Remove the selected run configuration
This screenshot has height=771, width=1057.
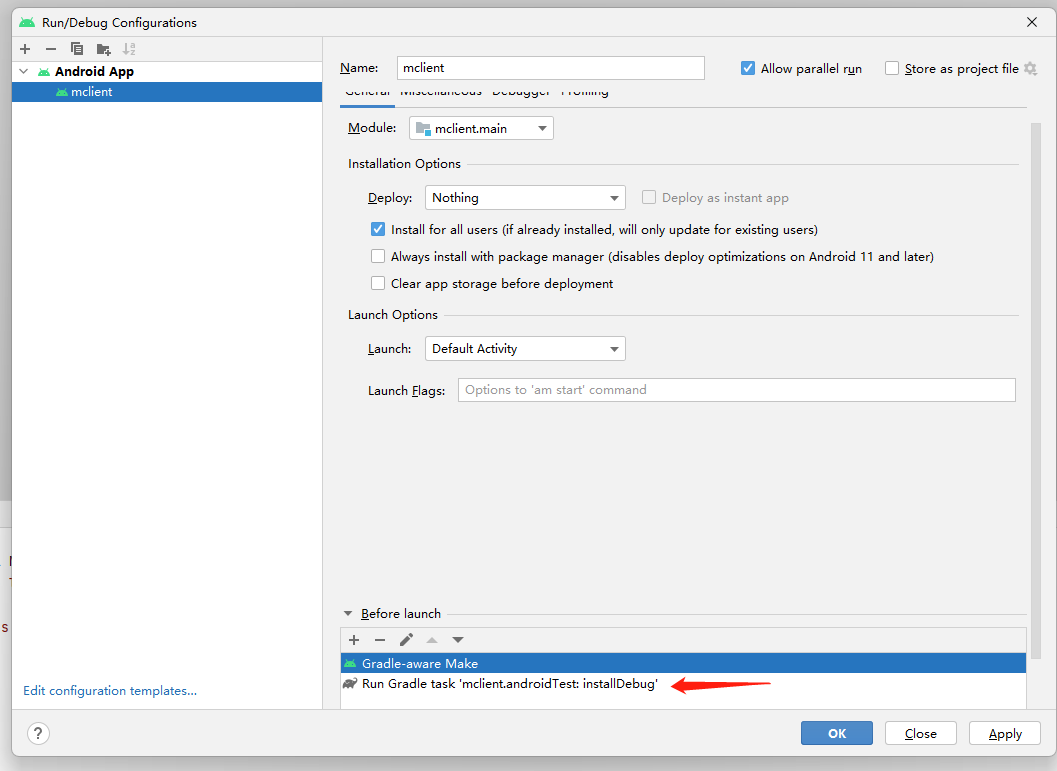51,49
